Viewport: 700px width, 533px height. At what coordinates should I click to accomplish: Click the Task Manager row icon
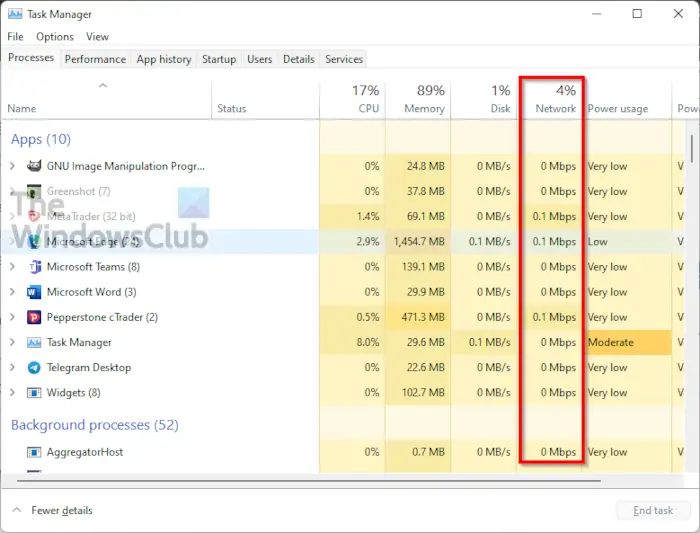(34, 342)
